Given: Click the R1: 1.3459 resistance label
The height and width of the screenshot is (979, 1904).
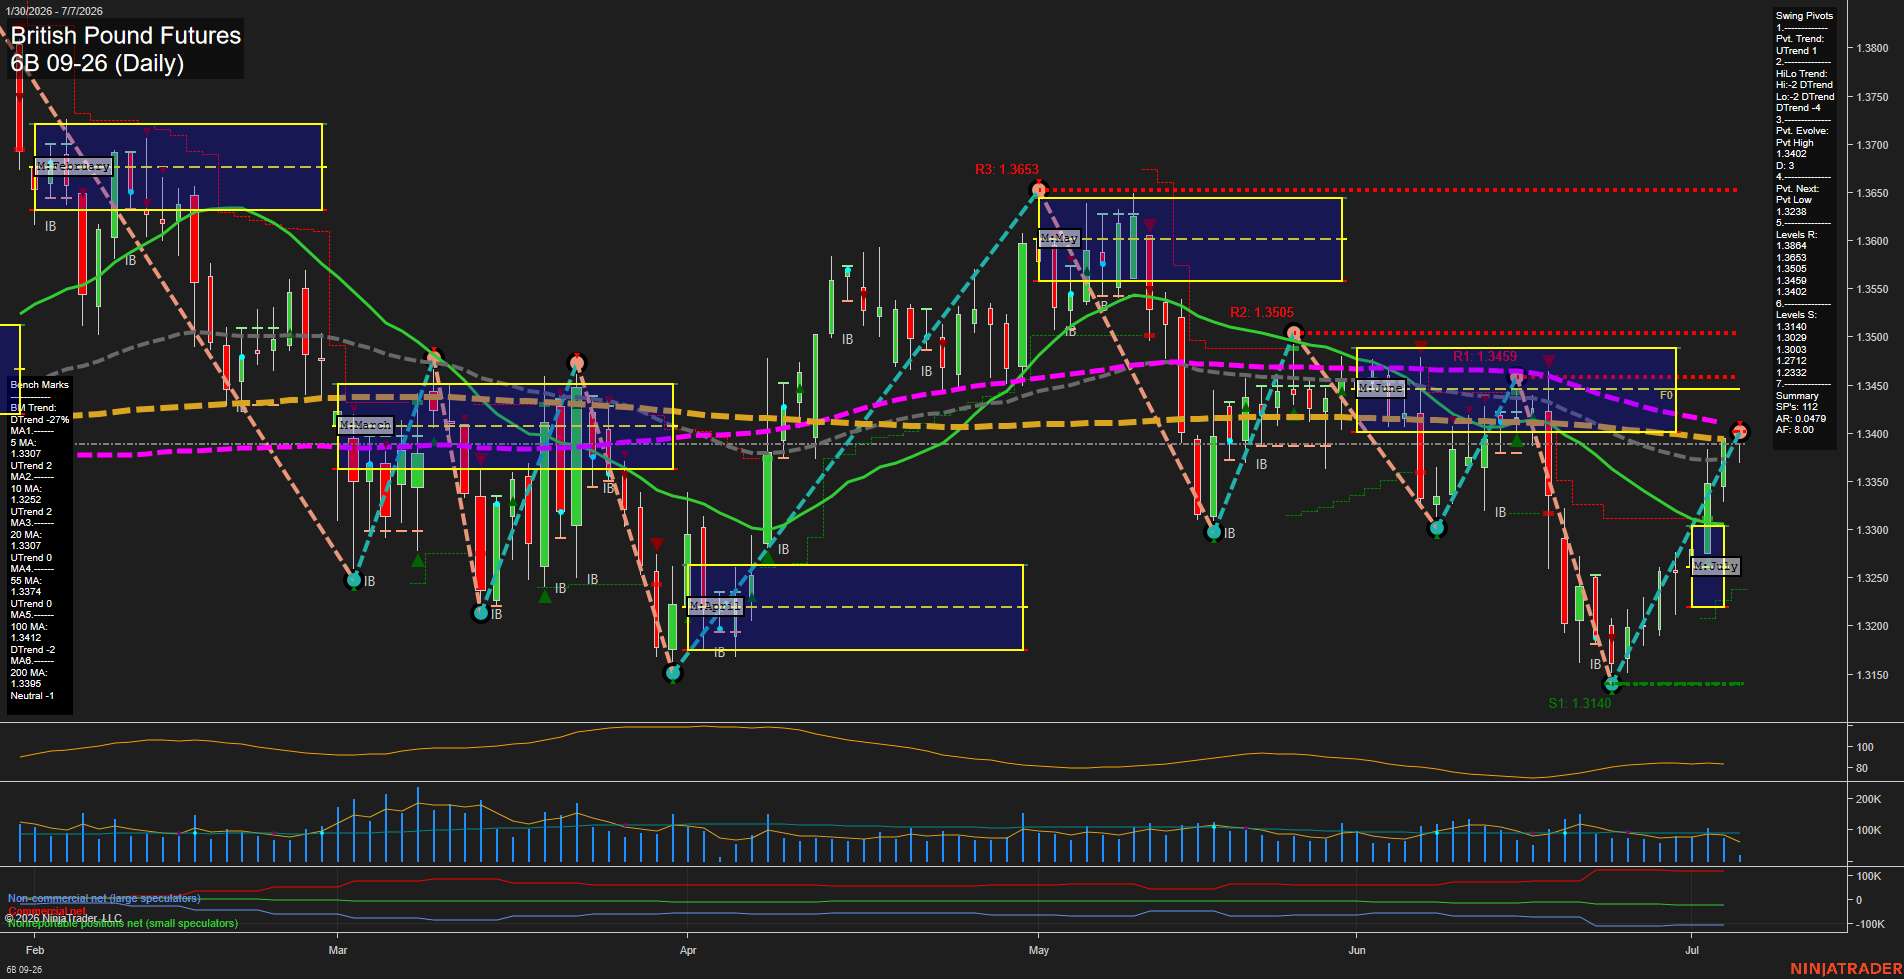Looking at the screenshot, I should [x=1485, y=357].
